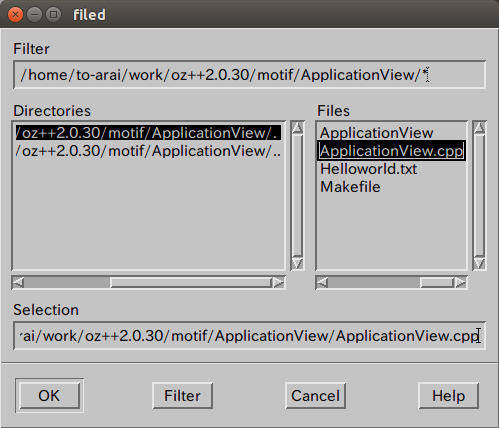Select Makefile in the Files list

tap(350, 187)
